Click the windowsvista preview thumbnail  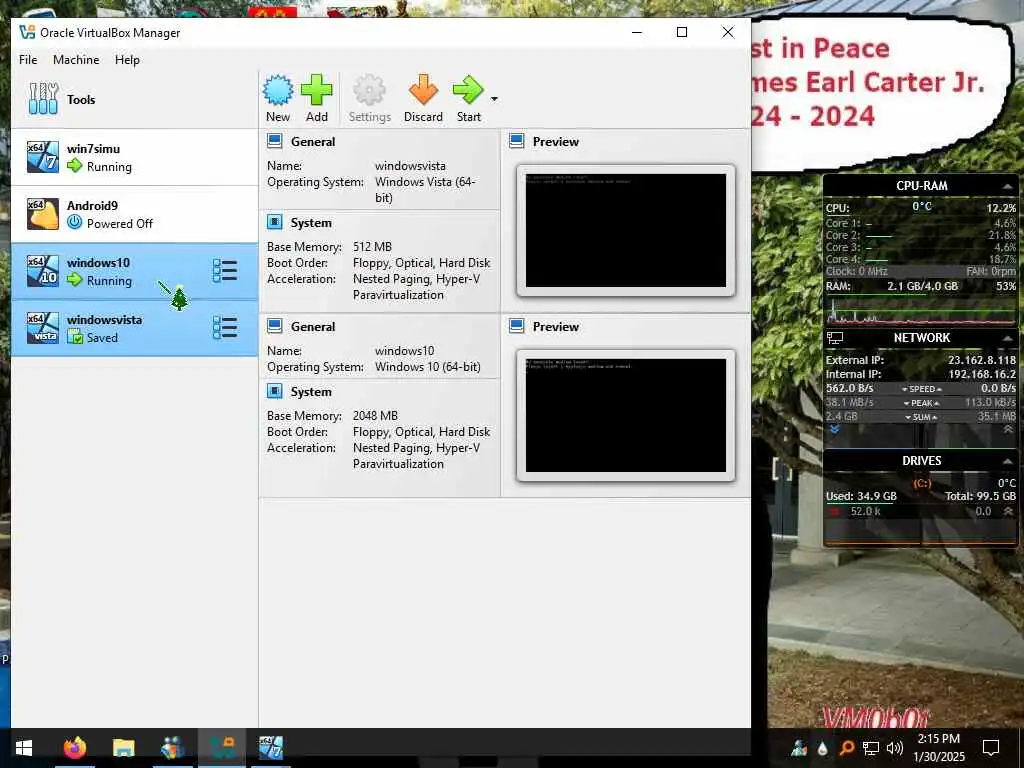click(x=626, y=231)
